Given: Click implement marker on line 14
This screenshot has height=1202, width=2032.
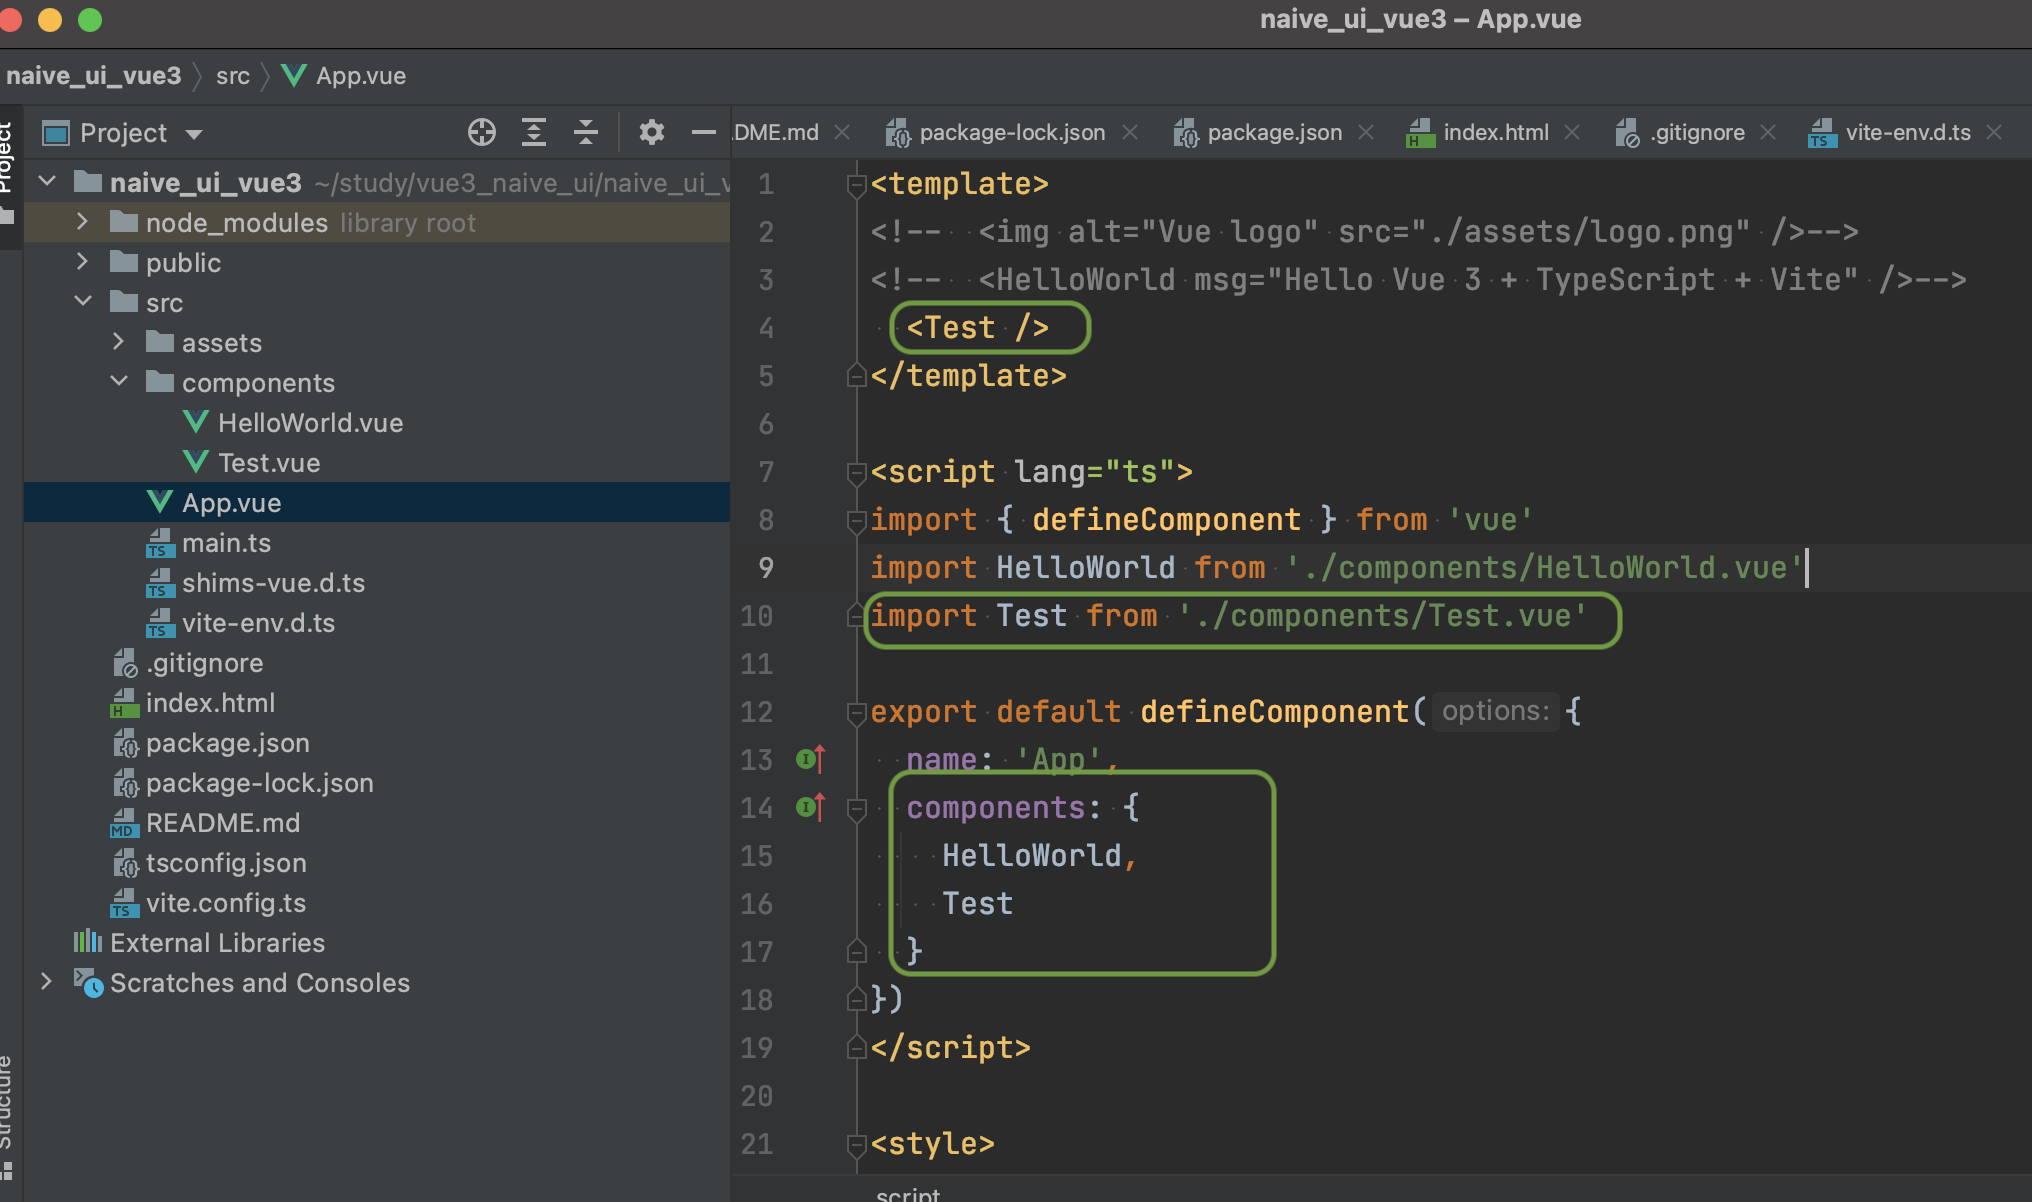Looking at the screenshot, I should (x=810, y=807).
